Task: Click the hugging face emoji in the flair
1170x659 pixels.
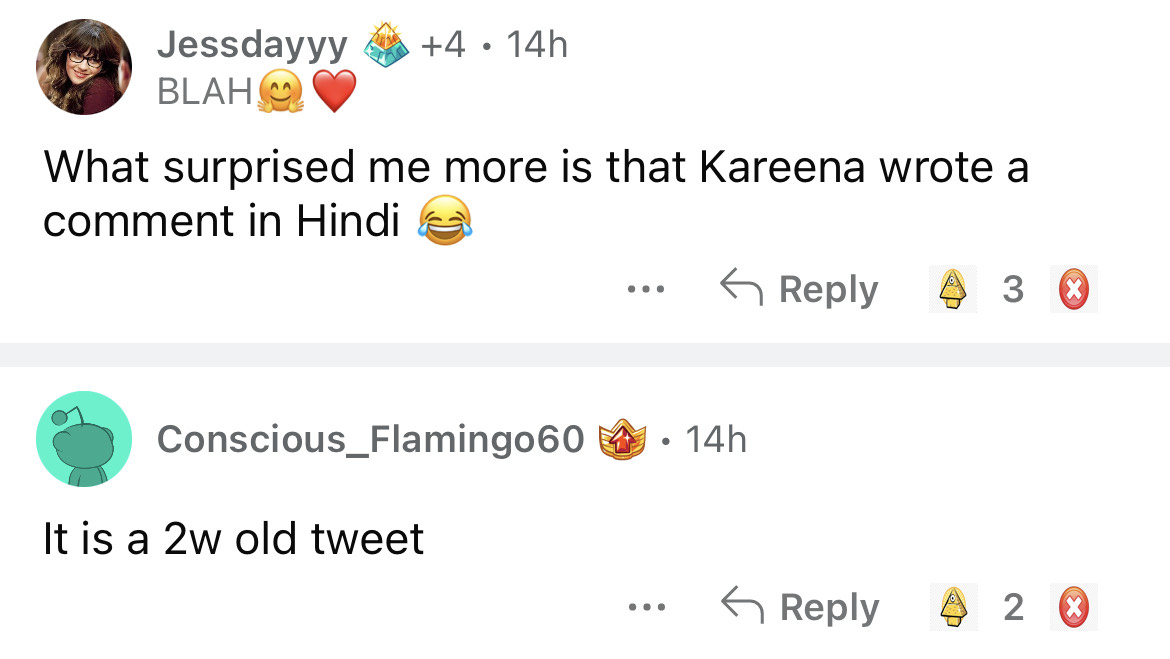Action: point(279,93)
